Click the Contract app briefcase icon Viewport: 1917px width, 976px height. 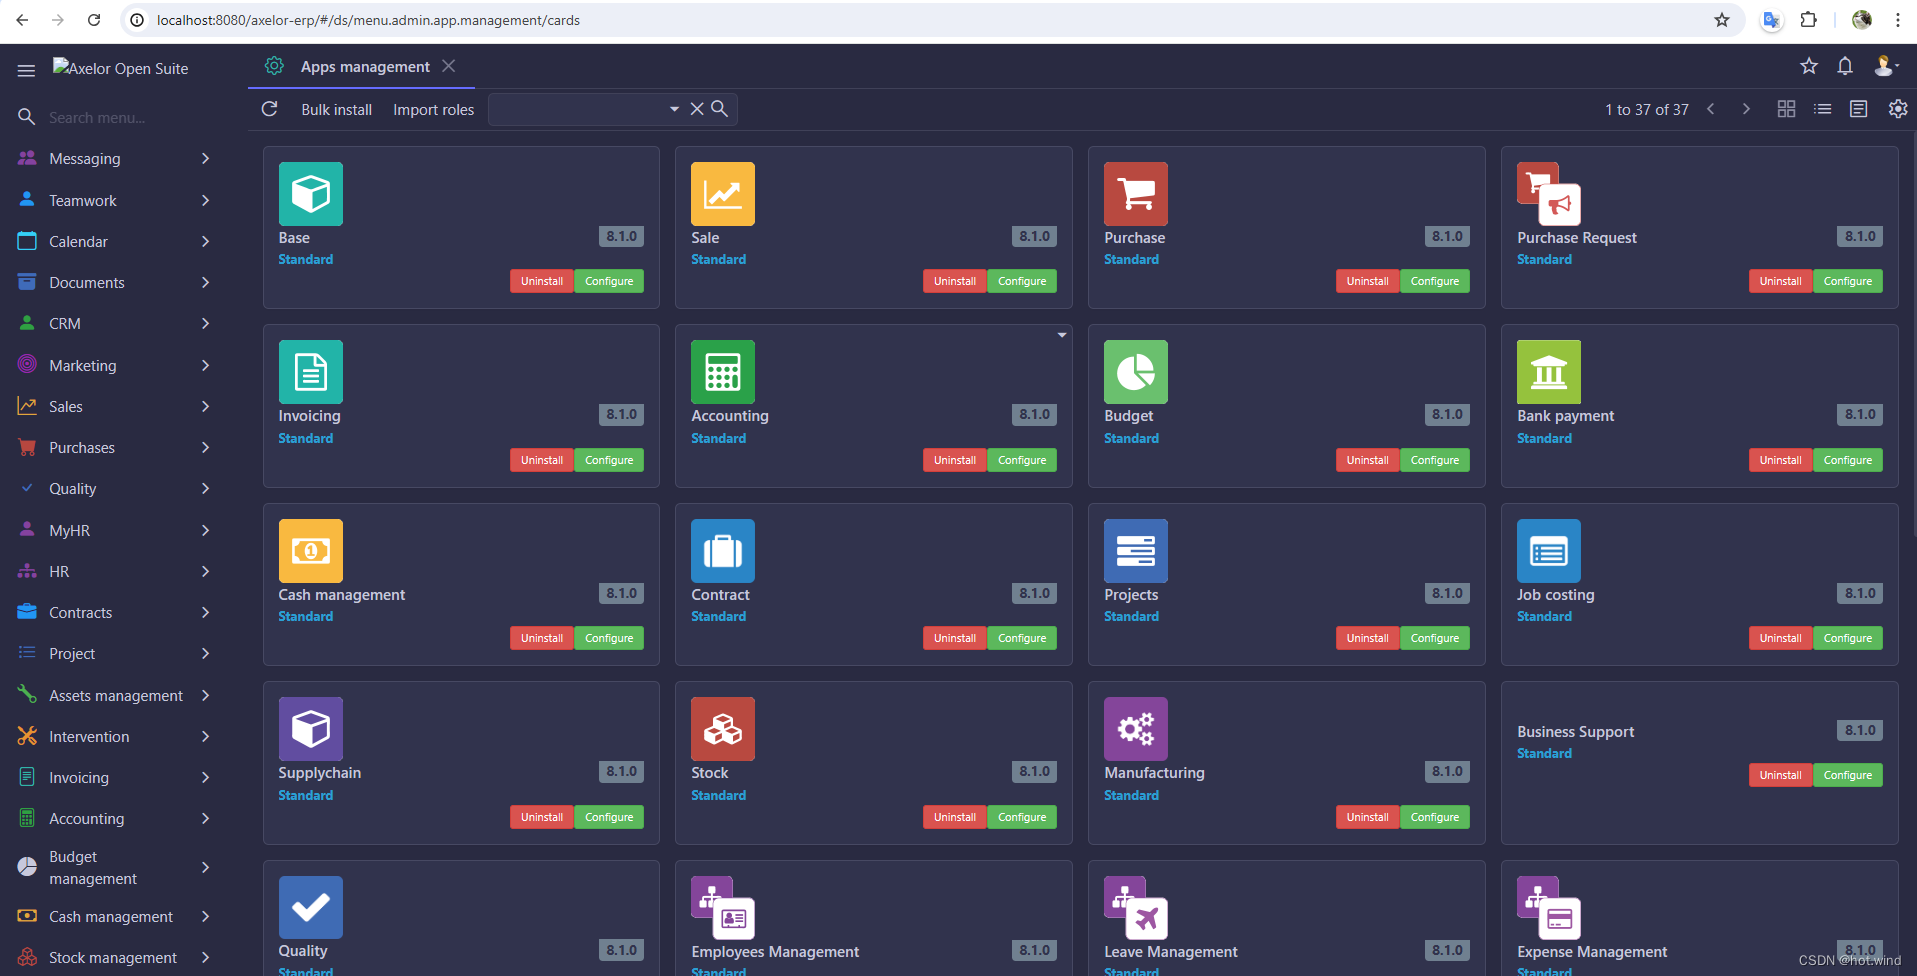click(723, 551)
